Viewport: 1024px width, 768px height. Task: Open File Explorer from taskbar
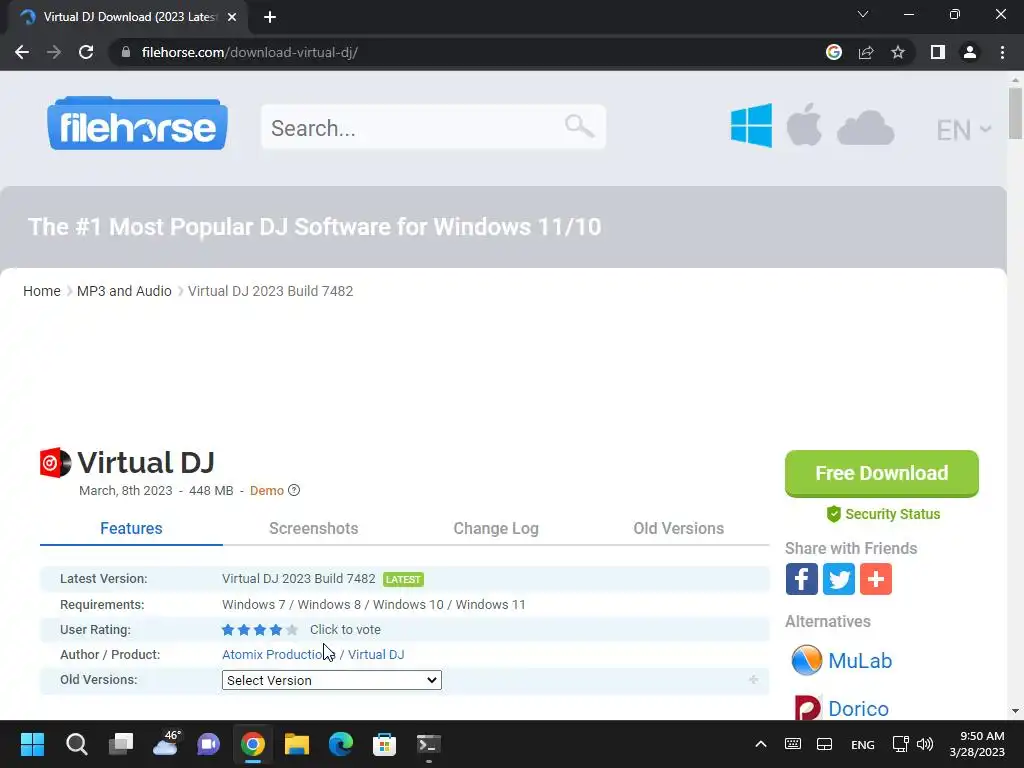click(296, 744)
